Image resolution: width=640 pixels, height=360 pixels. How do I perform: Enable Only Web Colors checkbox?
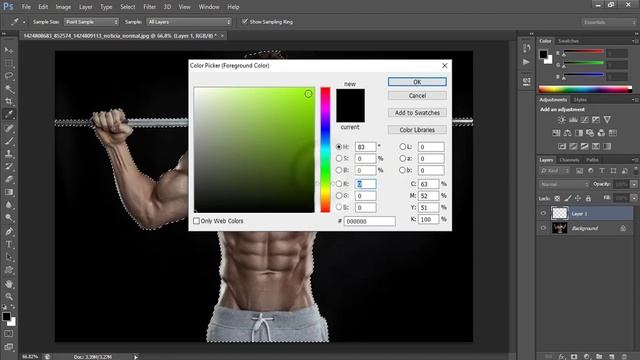tap(196, 221)
